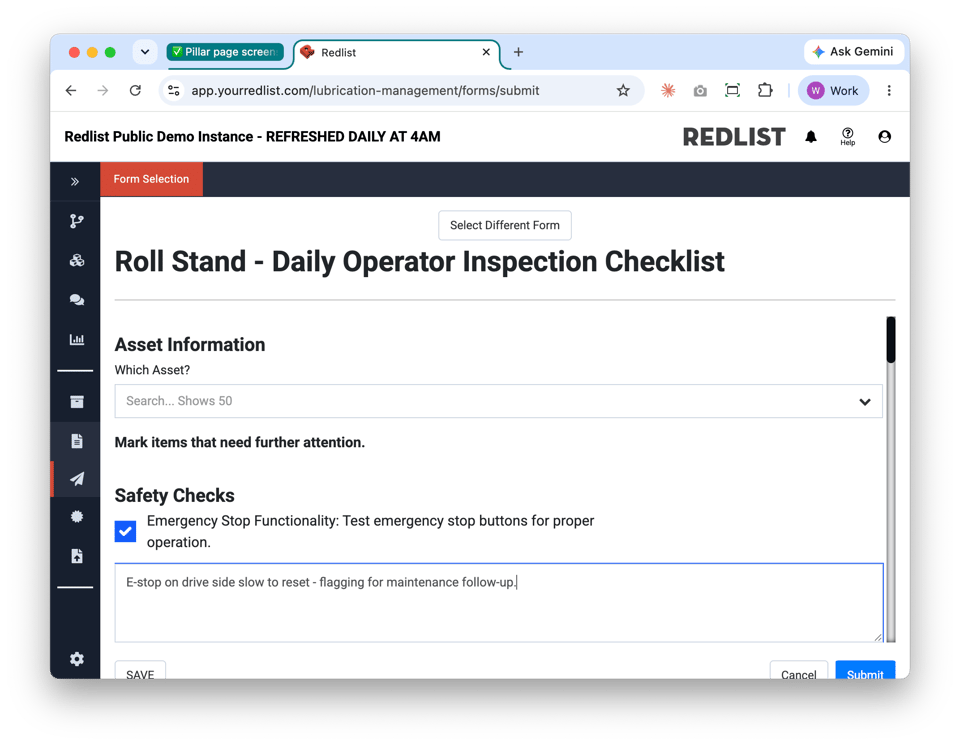
Task: Select the Form Selection tab
Action: [x=151, y=179]
